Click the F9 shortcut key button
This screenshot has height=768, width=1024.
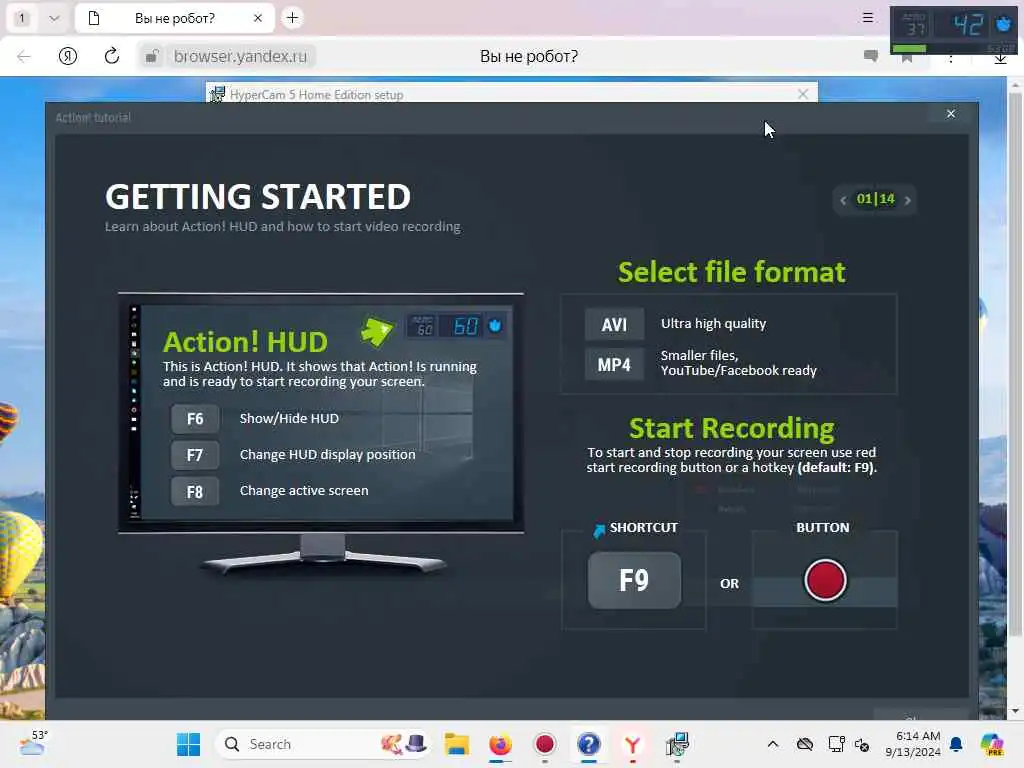634,580
